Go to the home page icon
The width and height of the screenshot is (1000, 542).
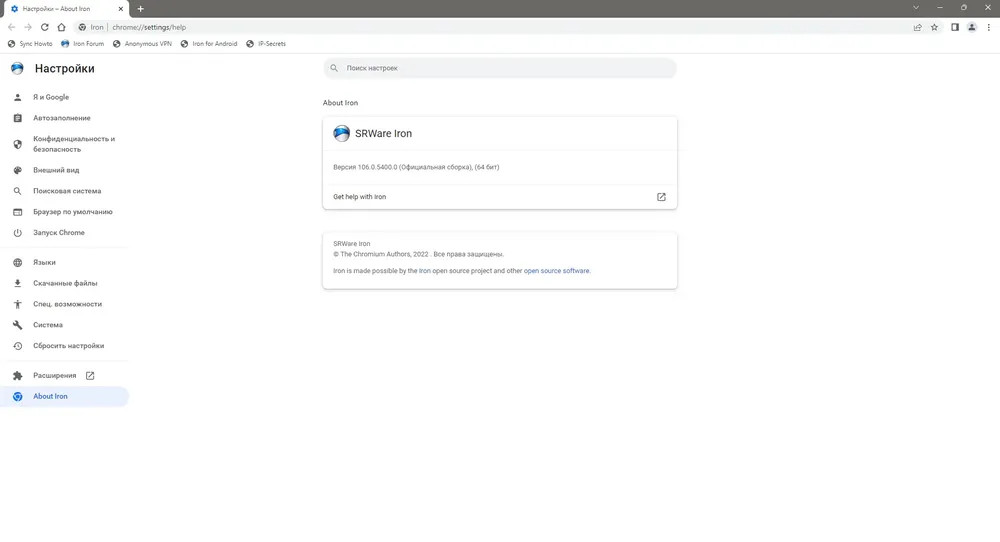click(x=61, y=27)
